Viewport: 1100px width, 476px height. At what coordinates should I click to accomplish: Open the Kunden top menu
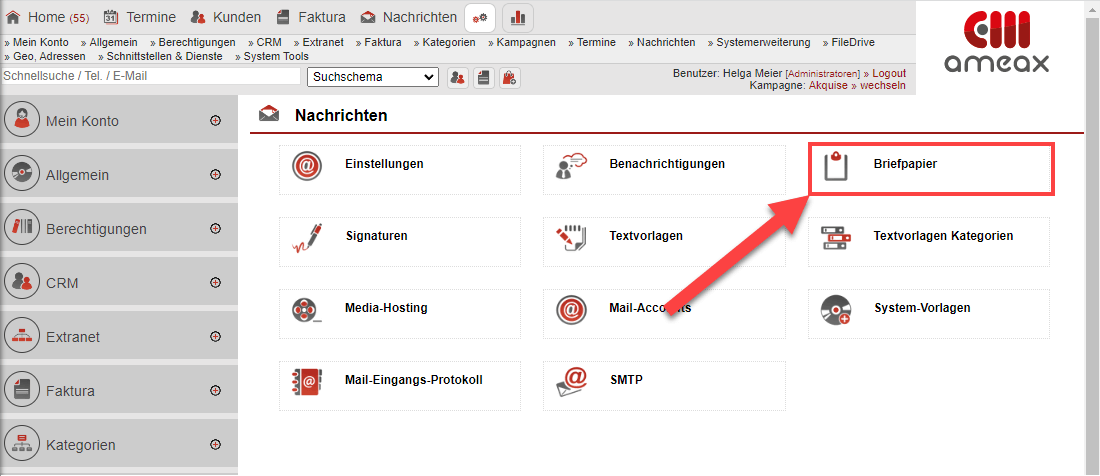pos(226,17)
